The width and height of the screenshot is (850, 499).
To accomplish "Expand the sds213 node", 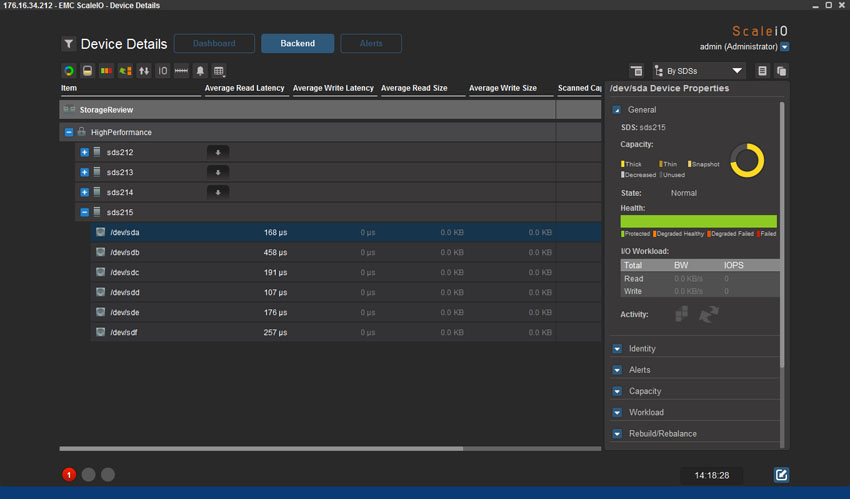I will click(84, 172).
